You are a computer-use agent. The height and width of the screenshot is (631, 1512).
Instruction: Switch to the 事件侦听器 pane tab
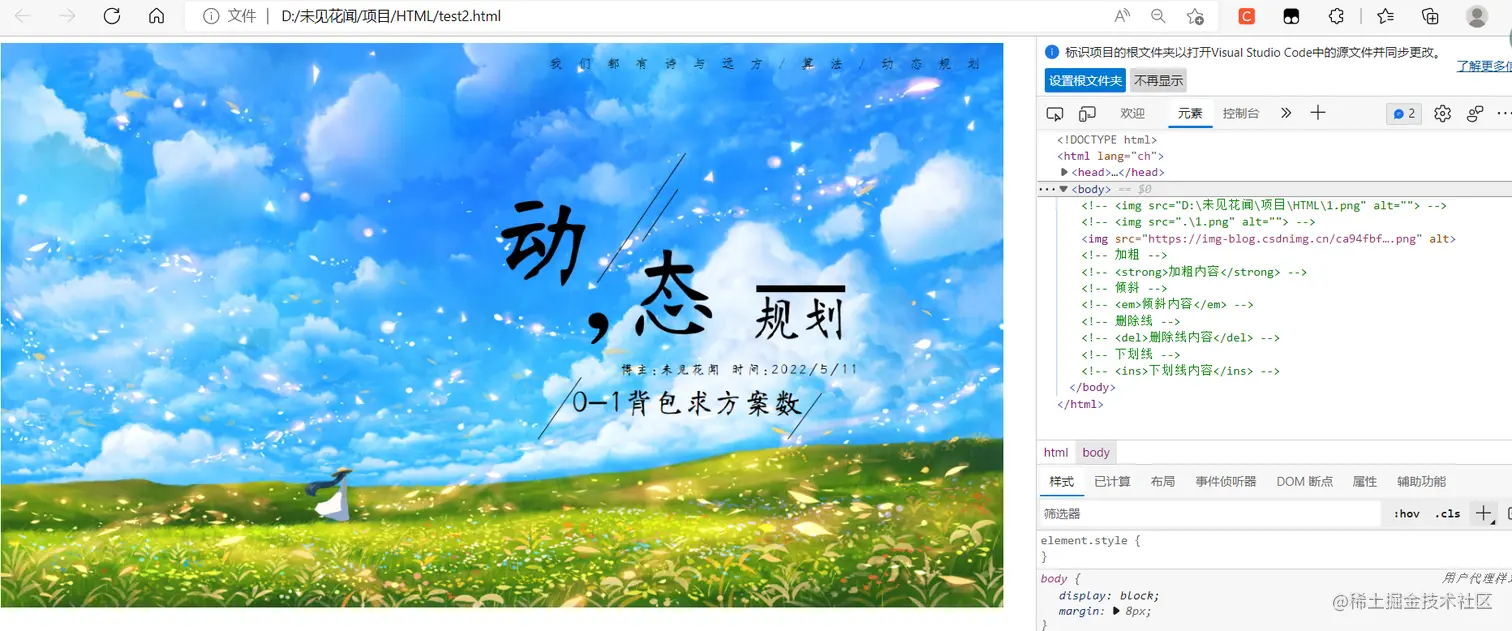(1226, 481)
